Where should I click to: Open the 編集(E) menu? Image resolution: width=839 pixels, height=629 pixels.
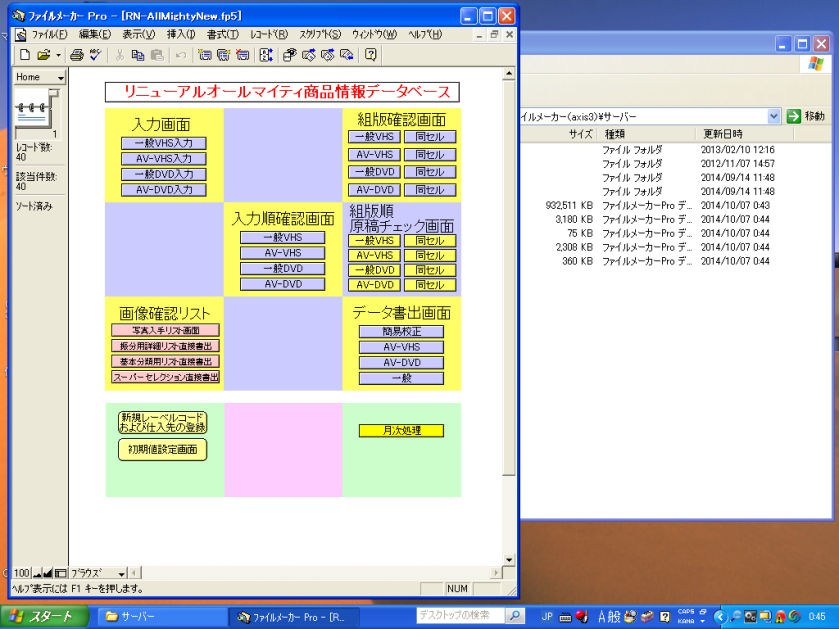point(95,35)
